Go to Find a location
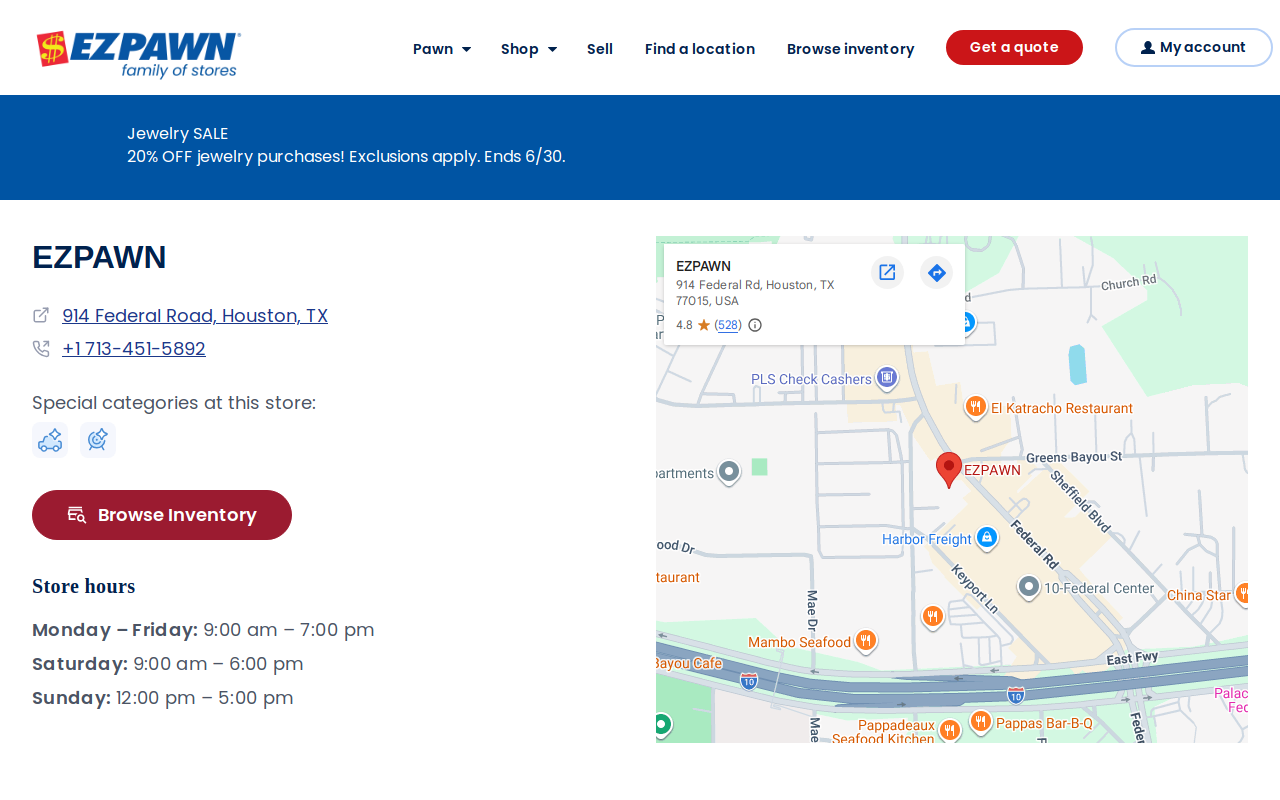Image resolution: width=1280 pixels, height=800 pixels. click(700, 49)
